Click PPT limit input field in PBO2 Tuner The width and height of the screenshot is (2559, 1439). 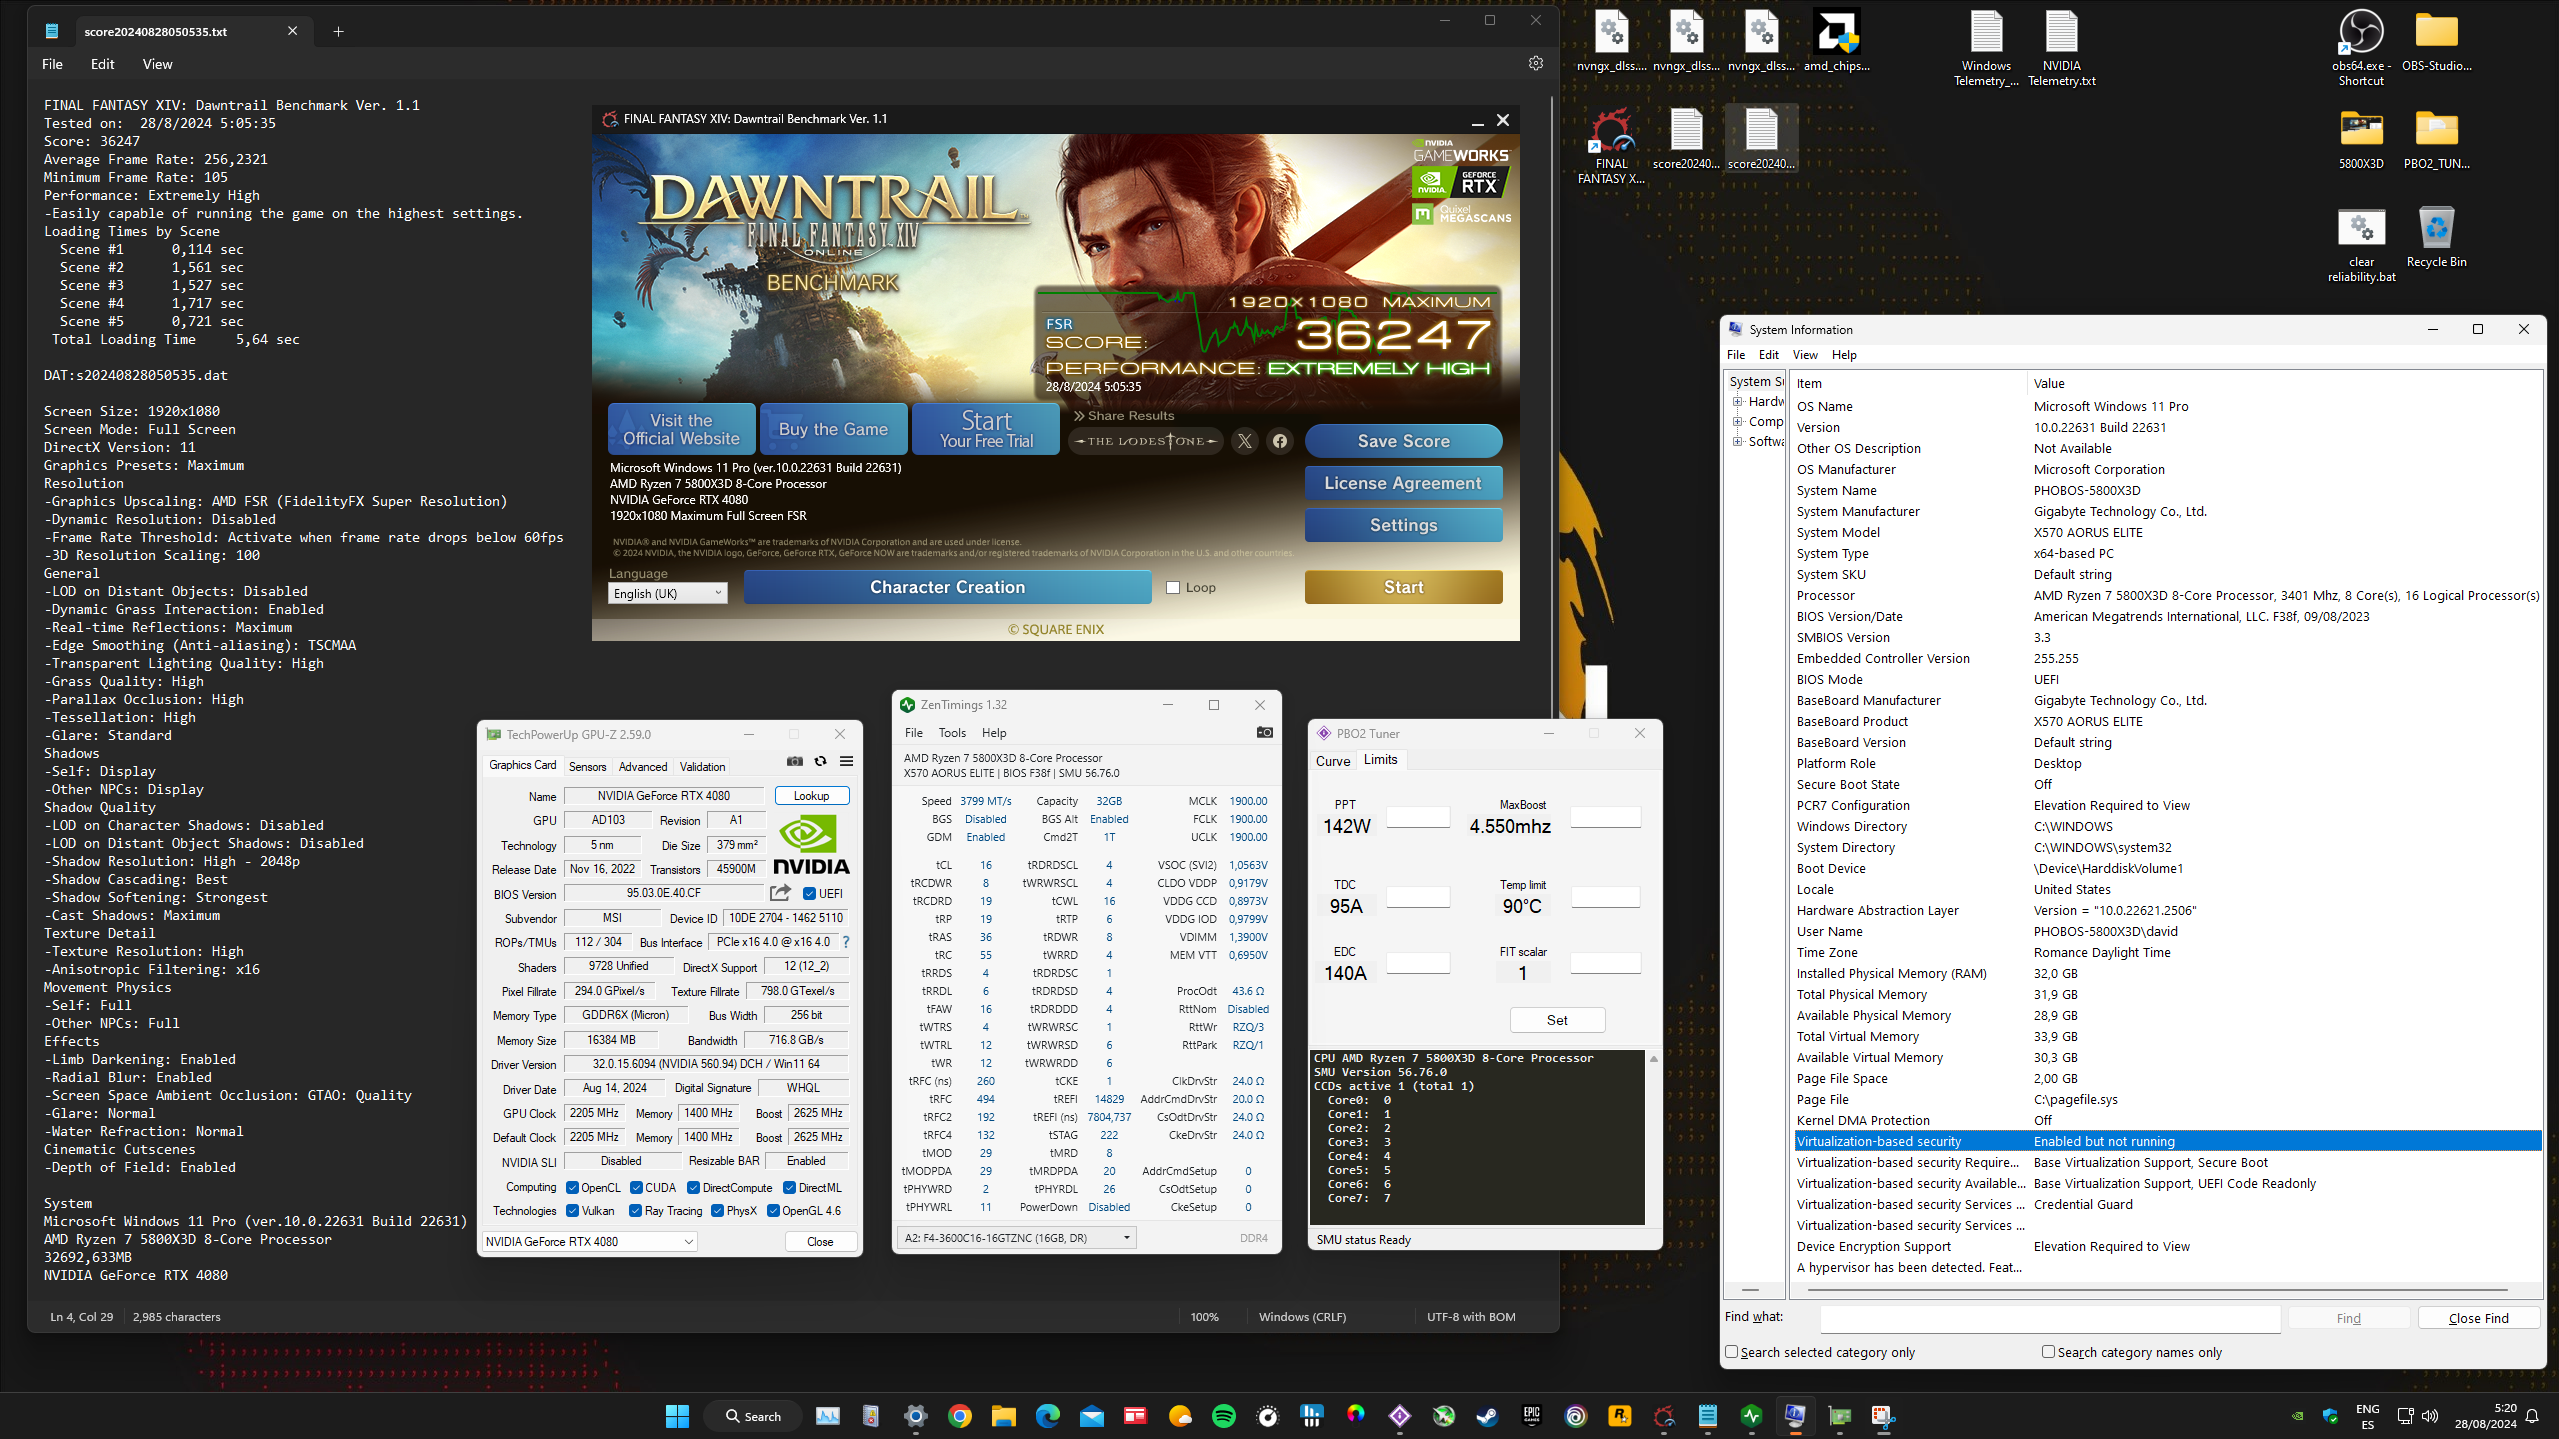(x=1418, y=817)
